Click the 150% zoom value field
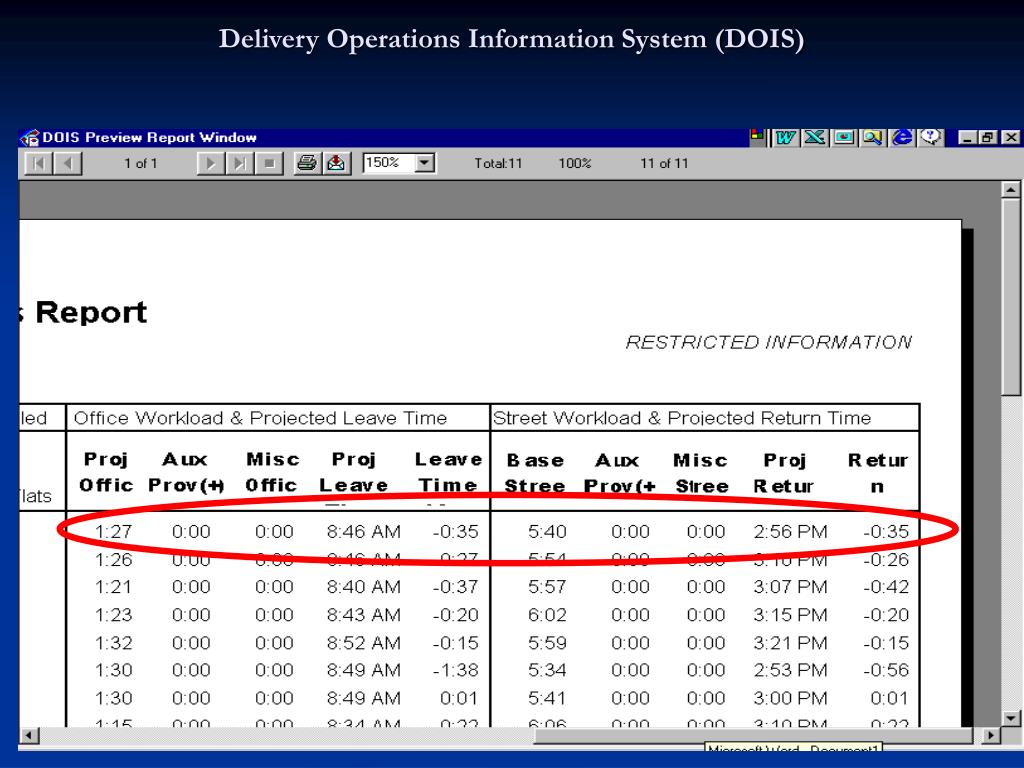The width and height of the screenshot is (1024, 768). pyautogui.click(x=389, y=163)
